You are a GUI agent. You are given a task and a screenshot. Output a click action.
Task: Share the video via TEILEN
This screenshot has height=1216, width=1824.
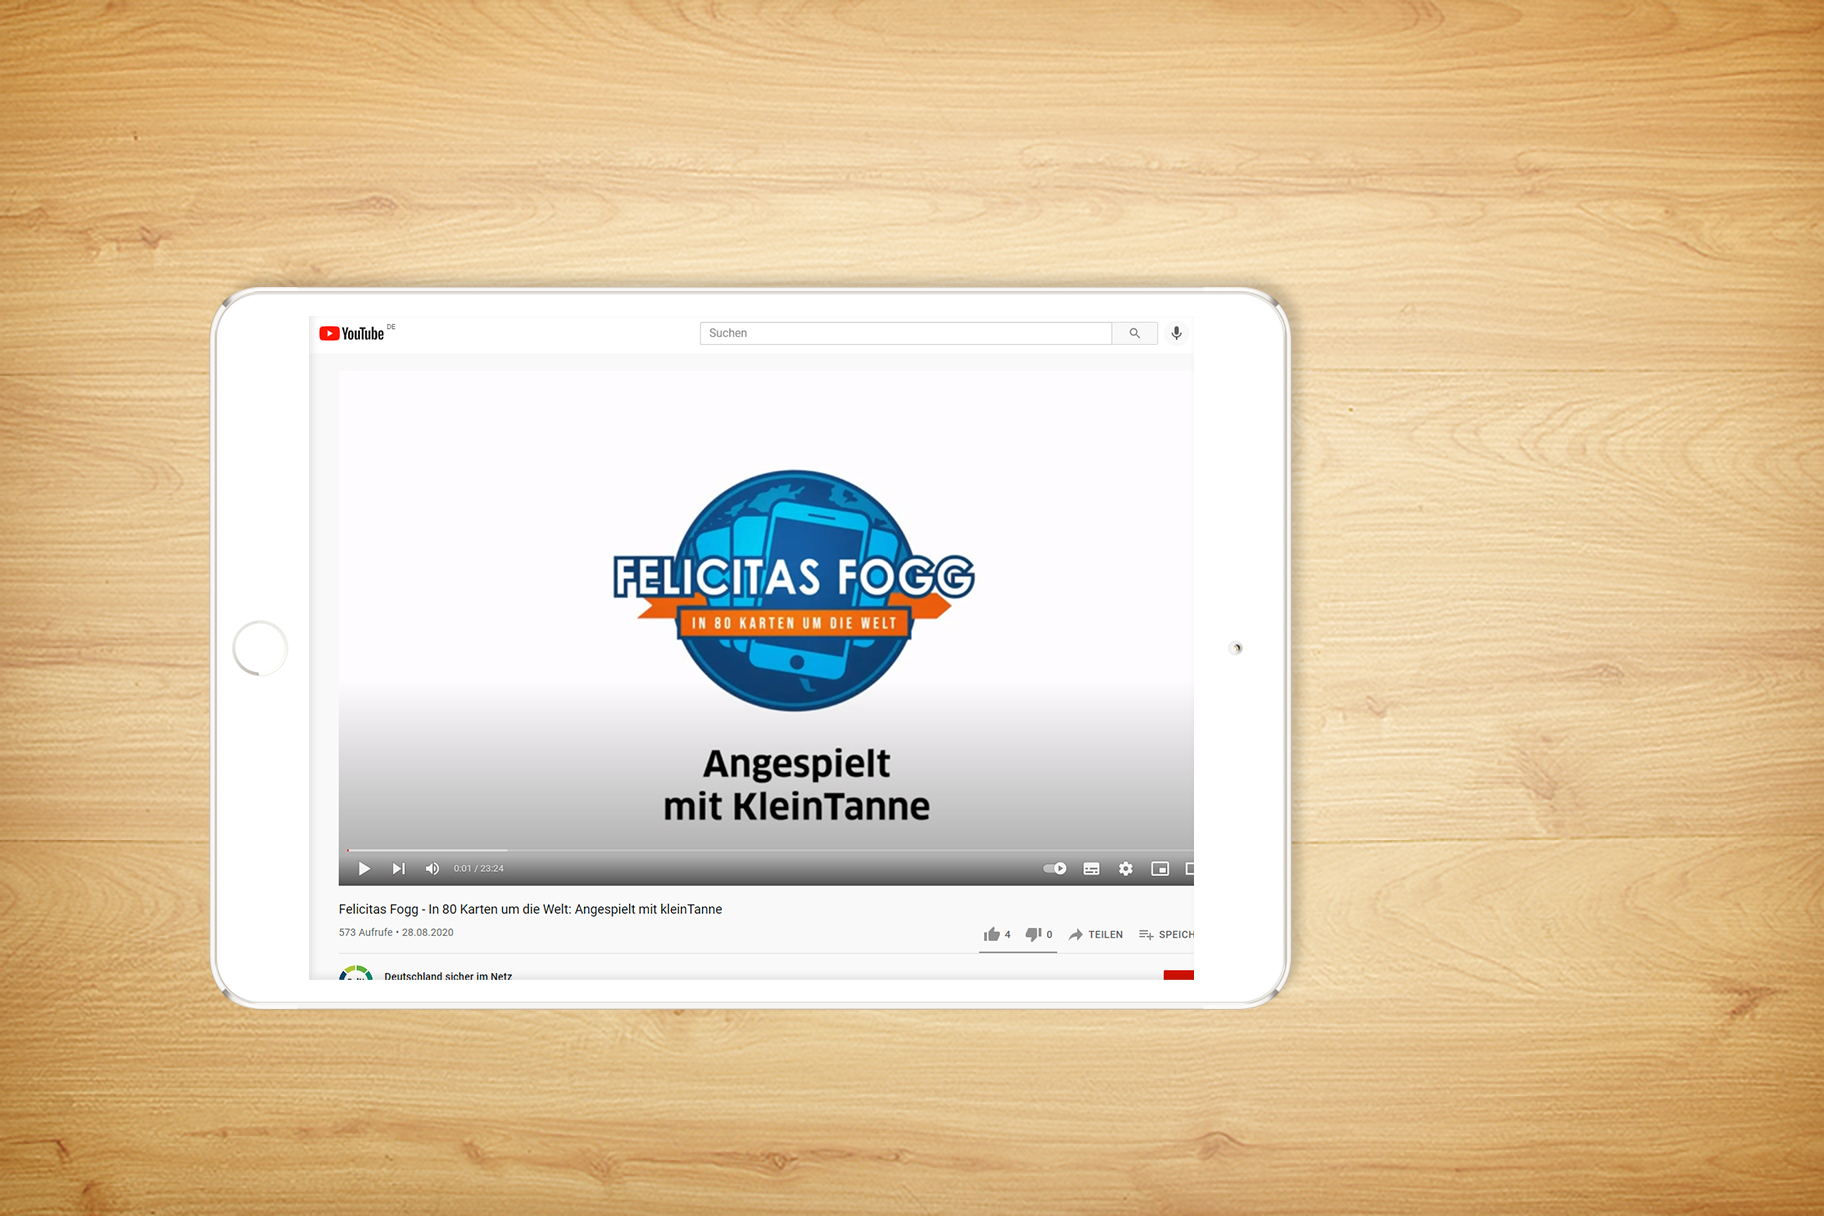pyautogui.click(x=1096, y=934)
